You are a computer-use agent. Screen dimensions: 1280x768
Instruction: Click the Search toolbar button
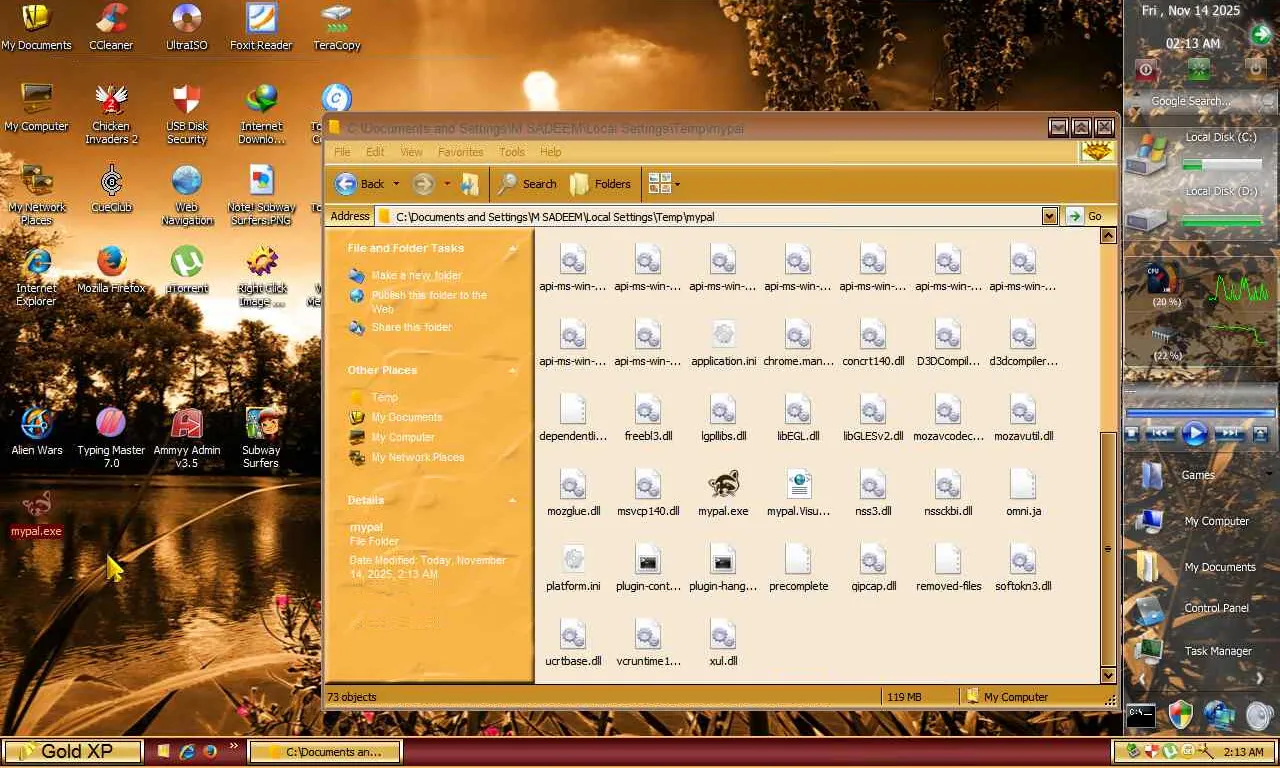(x=527, y=184)
